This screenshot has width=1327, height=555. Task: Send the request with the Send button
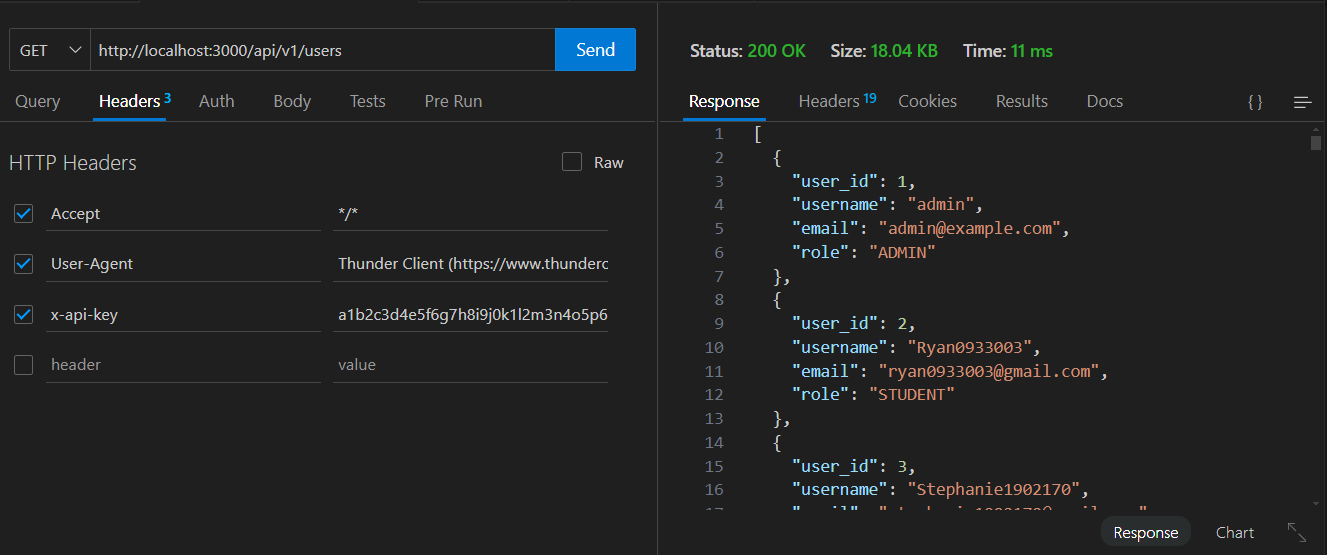[595, 50]
